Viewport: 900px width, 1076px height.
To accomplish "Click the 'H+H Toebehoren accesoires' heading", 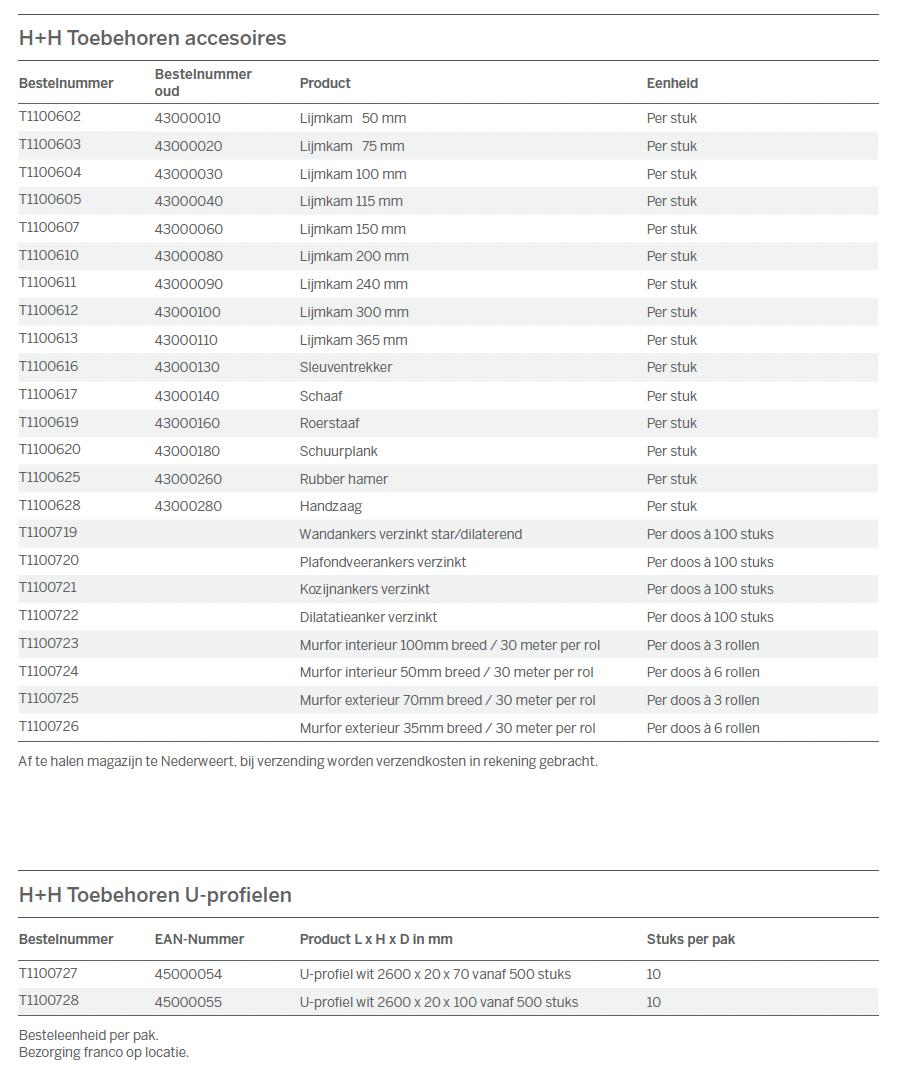I will tap(152, 39).
